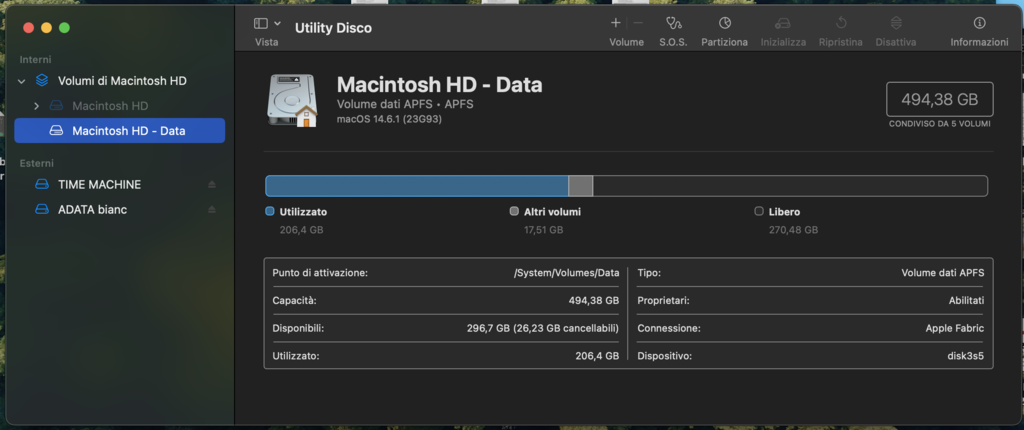
Task: Click the /System/Volumes/Data mount point value
Action: (566, 273)
